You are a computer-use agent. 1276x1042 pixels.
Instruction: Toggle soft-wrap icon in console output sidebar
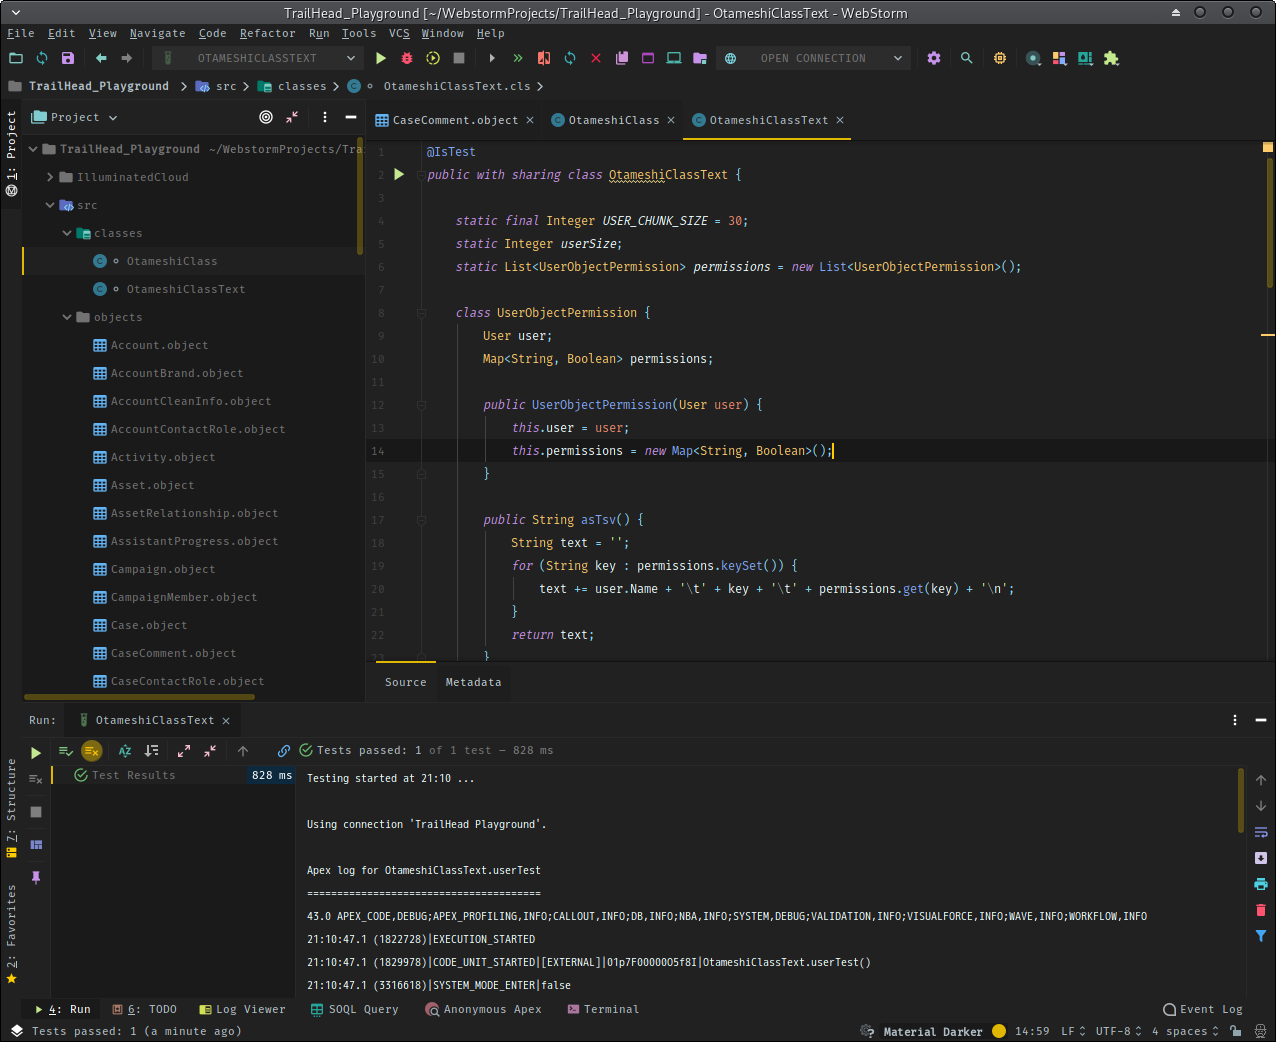(1261, 832)
